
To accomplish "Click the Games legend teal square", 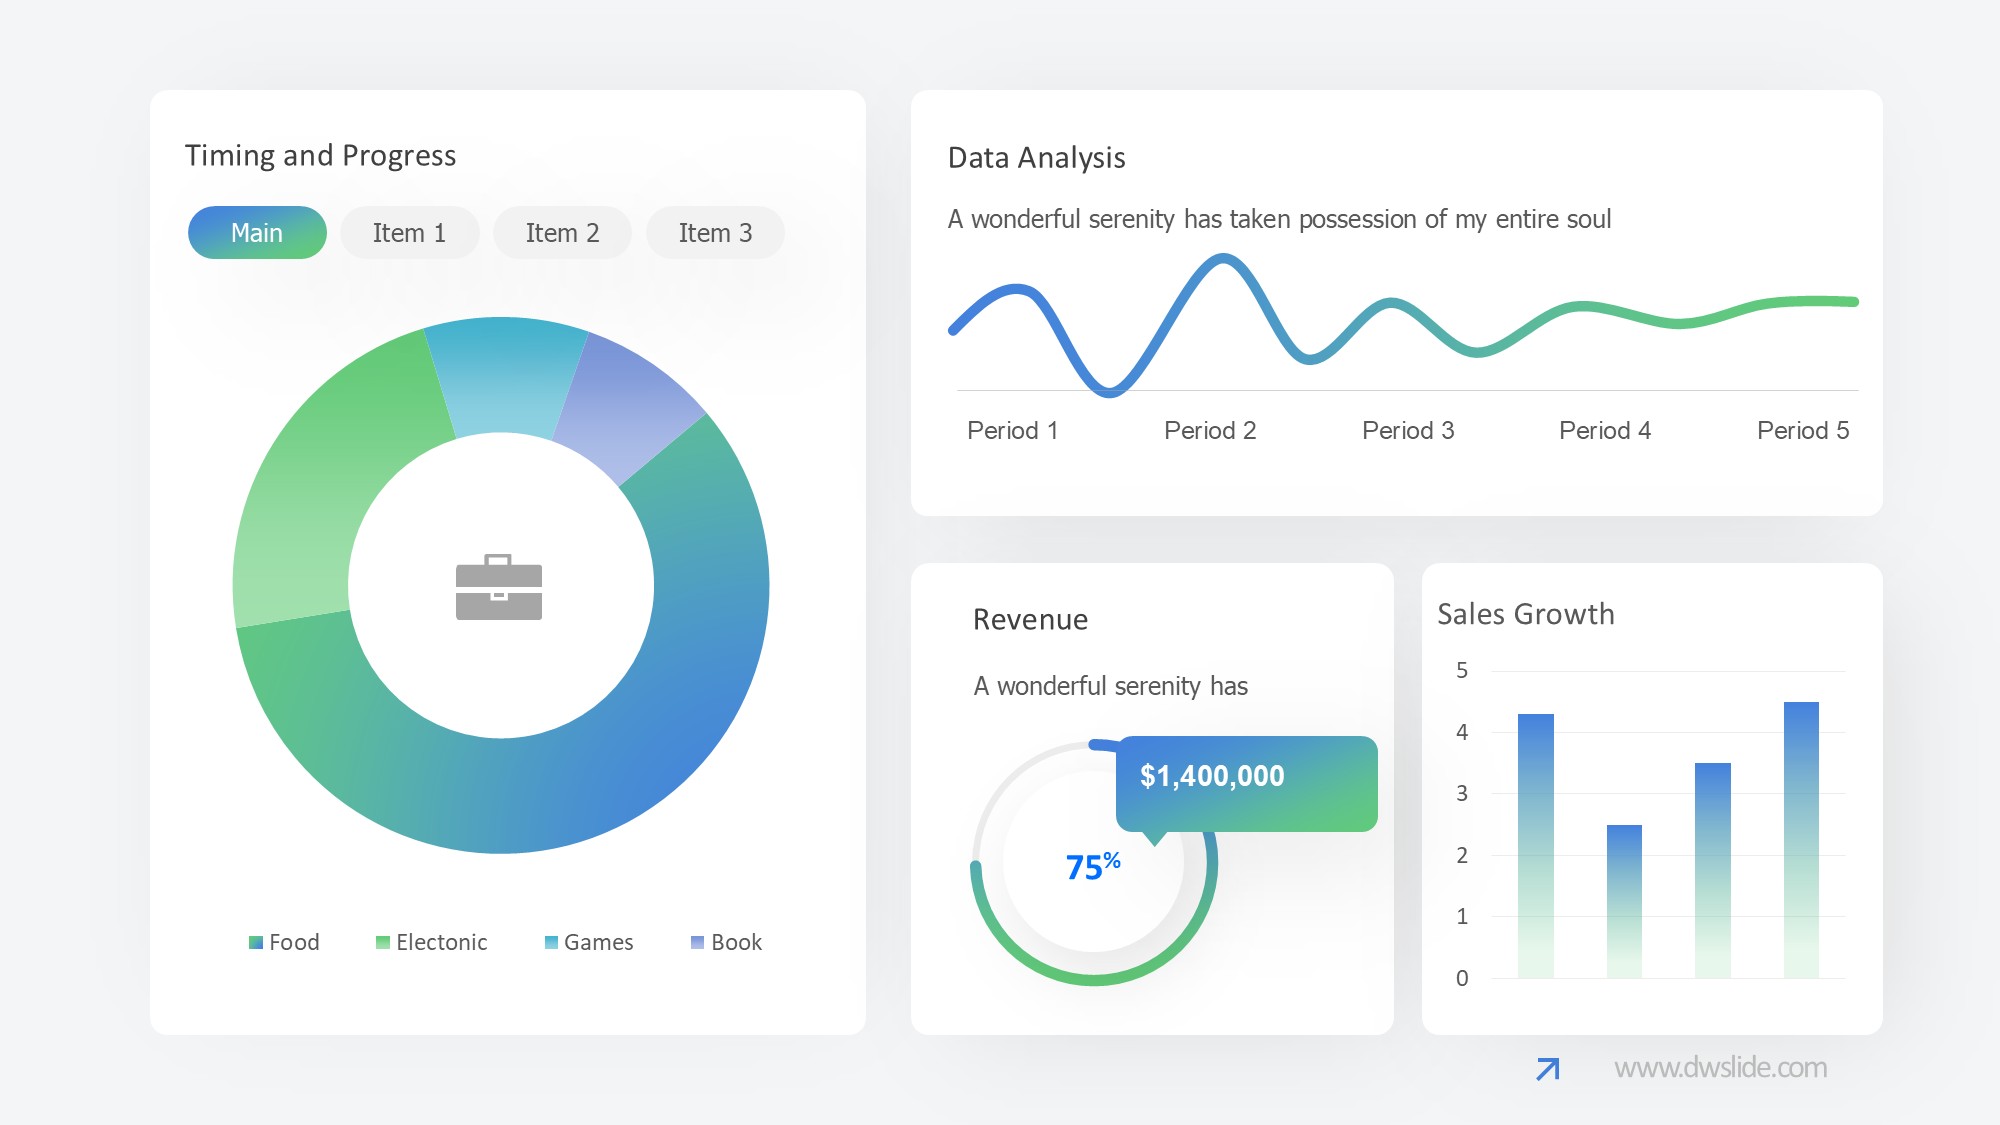I will pyautogui.click(x=551, y=942).
